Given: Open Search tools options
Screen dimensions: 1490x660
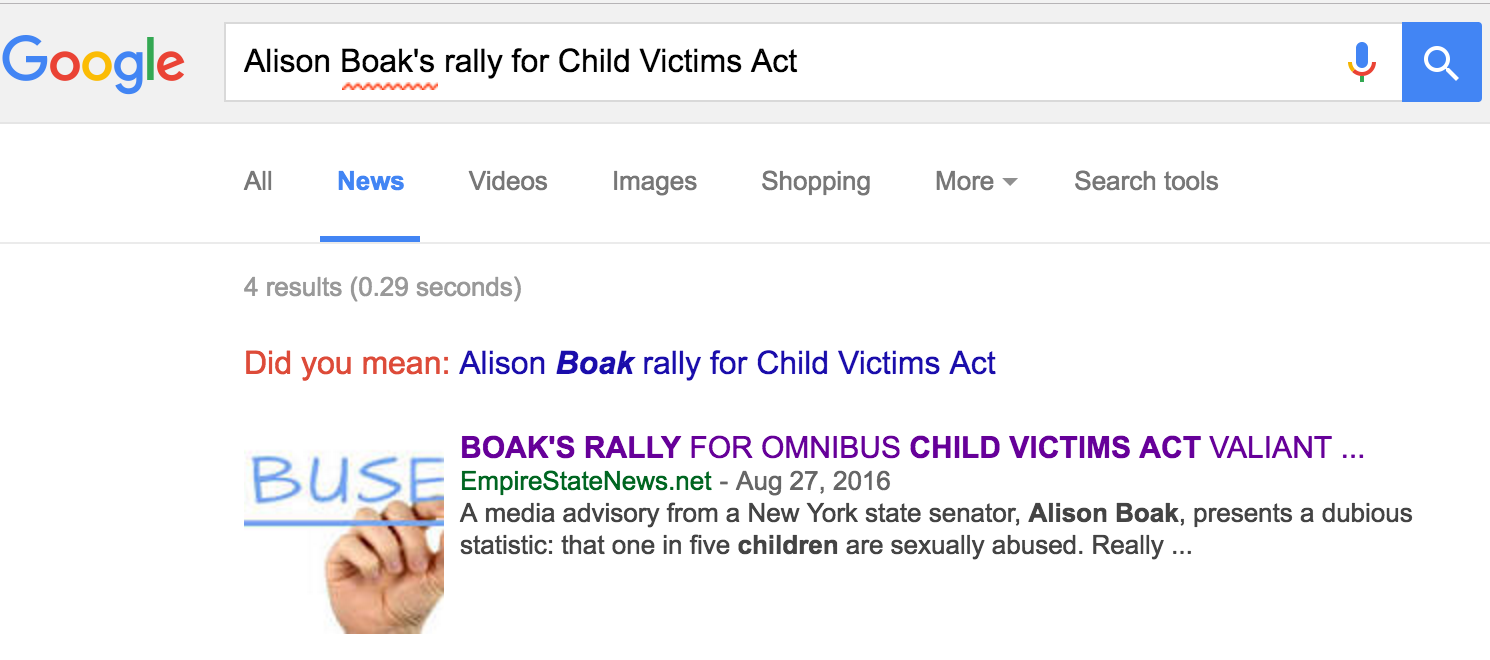Looking at the screenshot, I should [1146, 181].
